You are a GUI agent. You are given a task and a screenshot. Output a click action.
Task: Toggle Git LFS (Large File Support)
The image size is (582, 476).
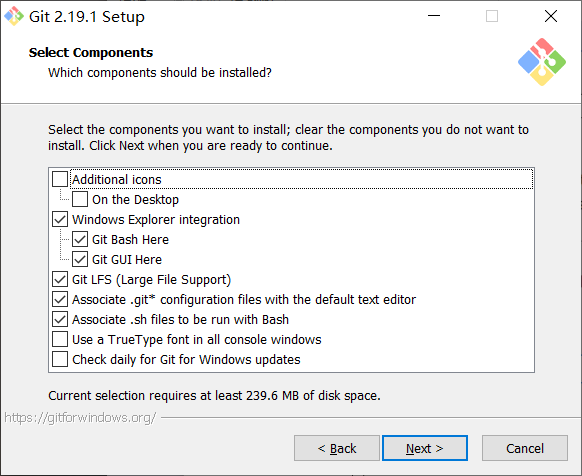coord(60,279)
